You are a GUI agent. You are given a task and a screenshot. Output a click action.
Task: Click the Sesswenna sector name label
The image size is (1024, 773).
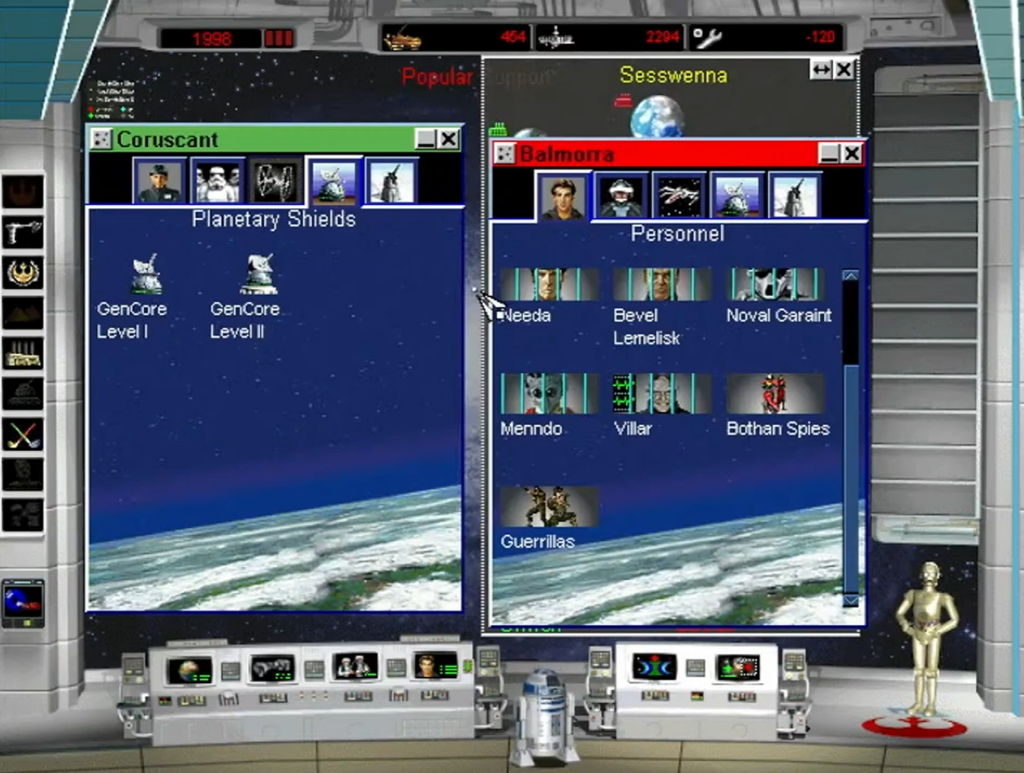point(673,75)
